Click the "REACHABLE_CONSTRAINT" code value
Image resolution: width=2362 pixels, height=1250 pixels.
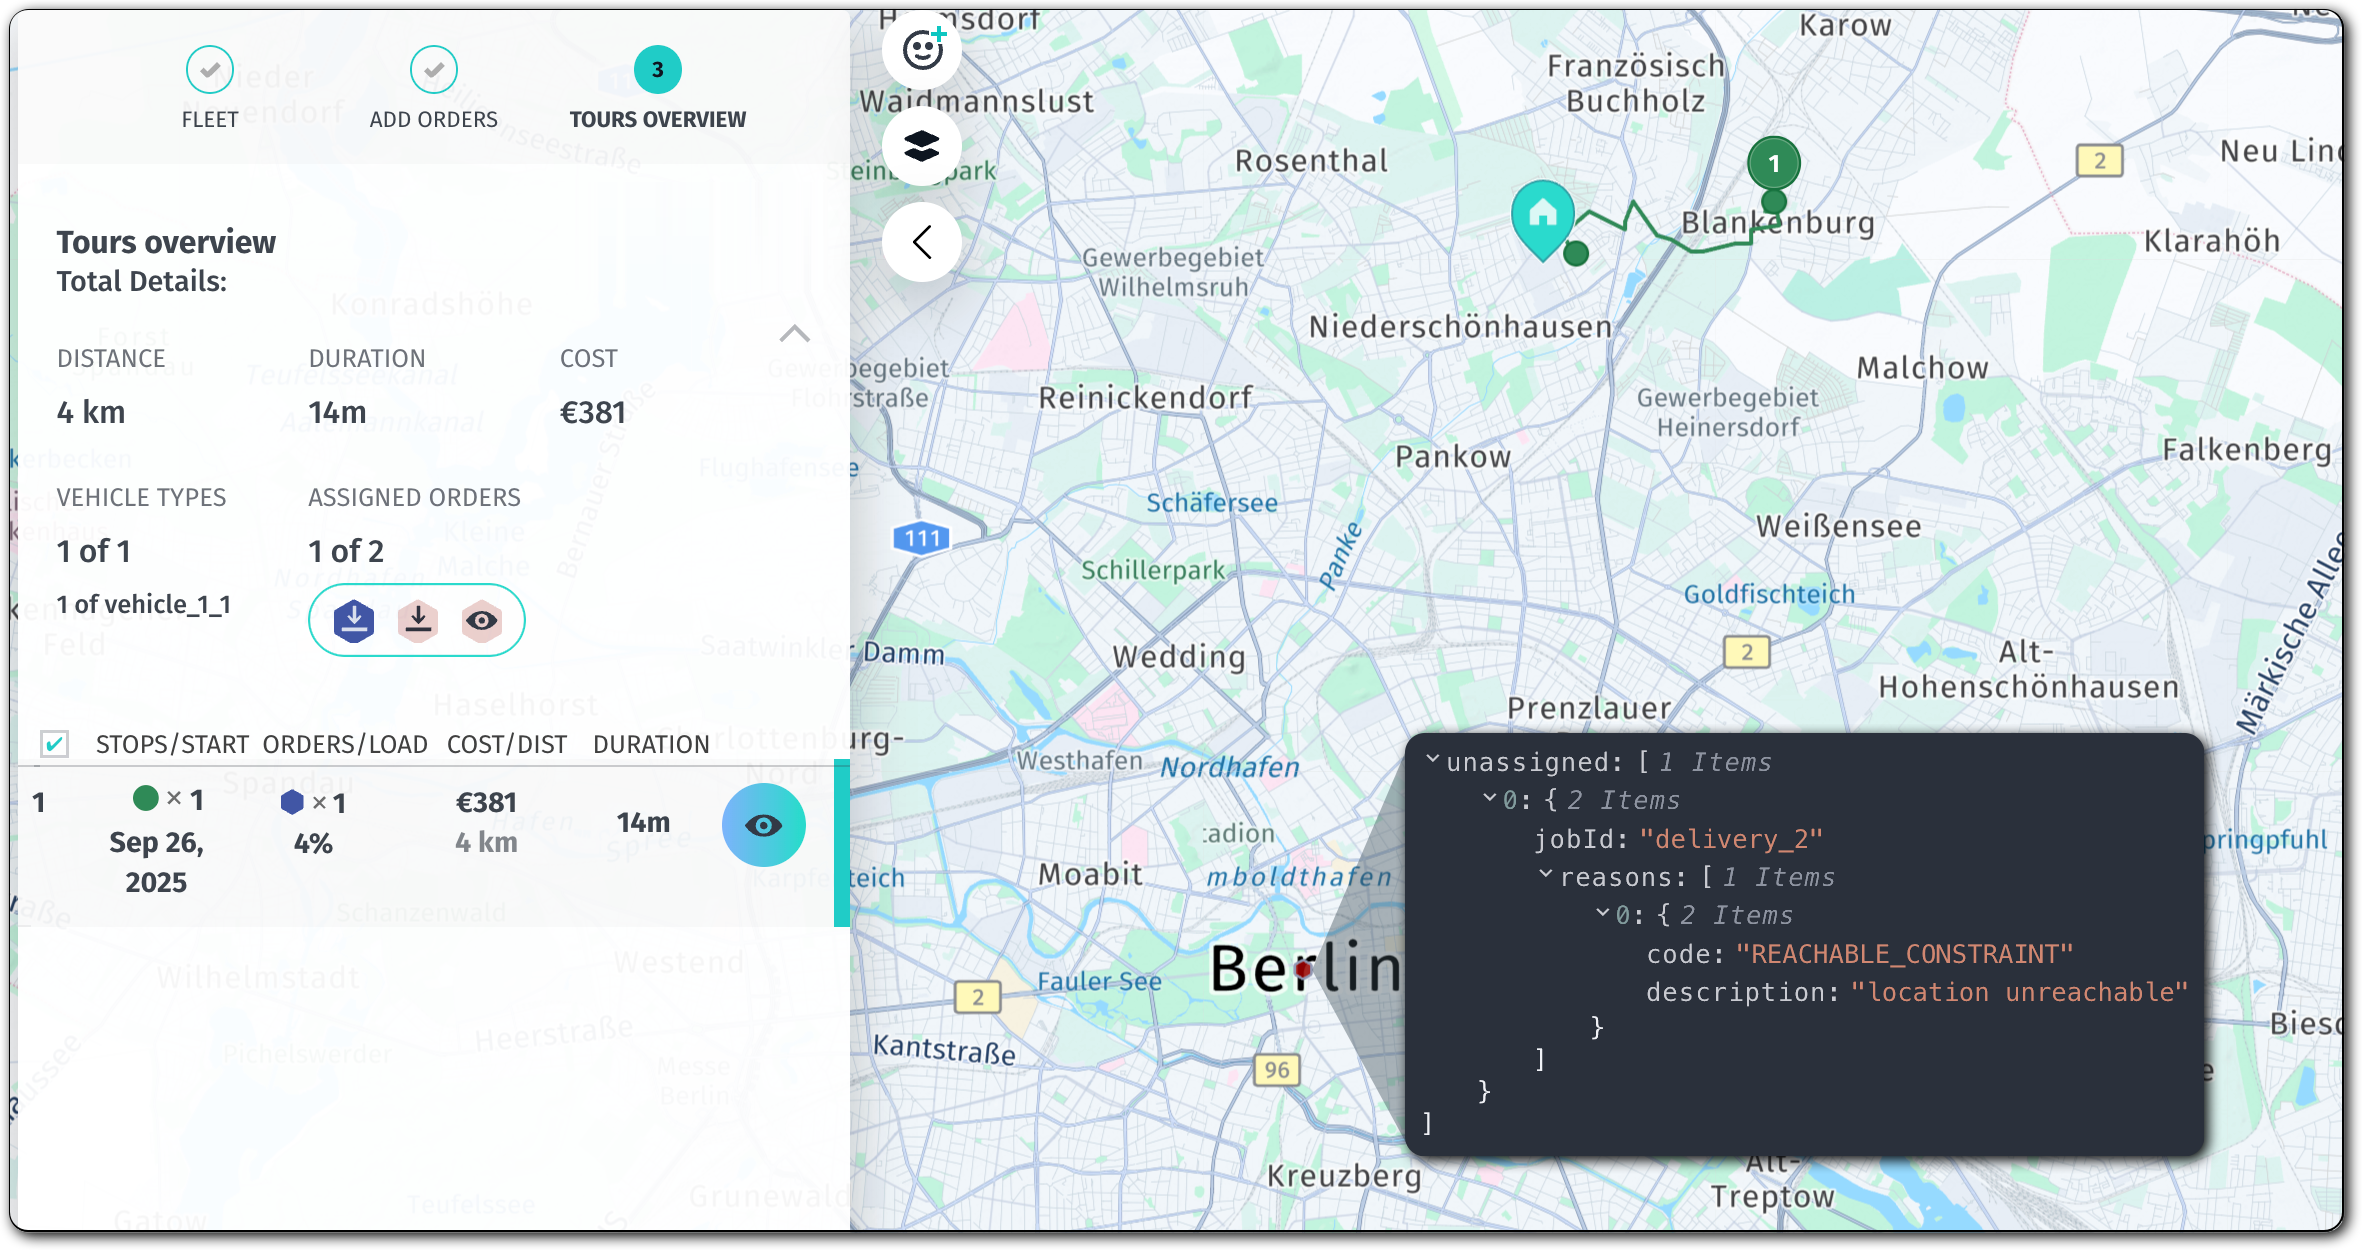click(x=1904, y=954)
